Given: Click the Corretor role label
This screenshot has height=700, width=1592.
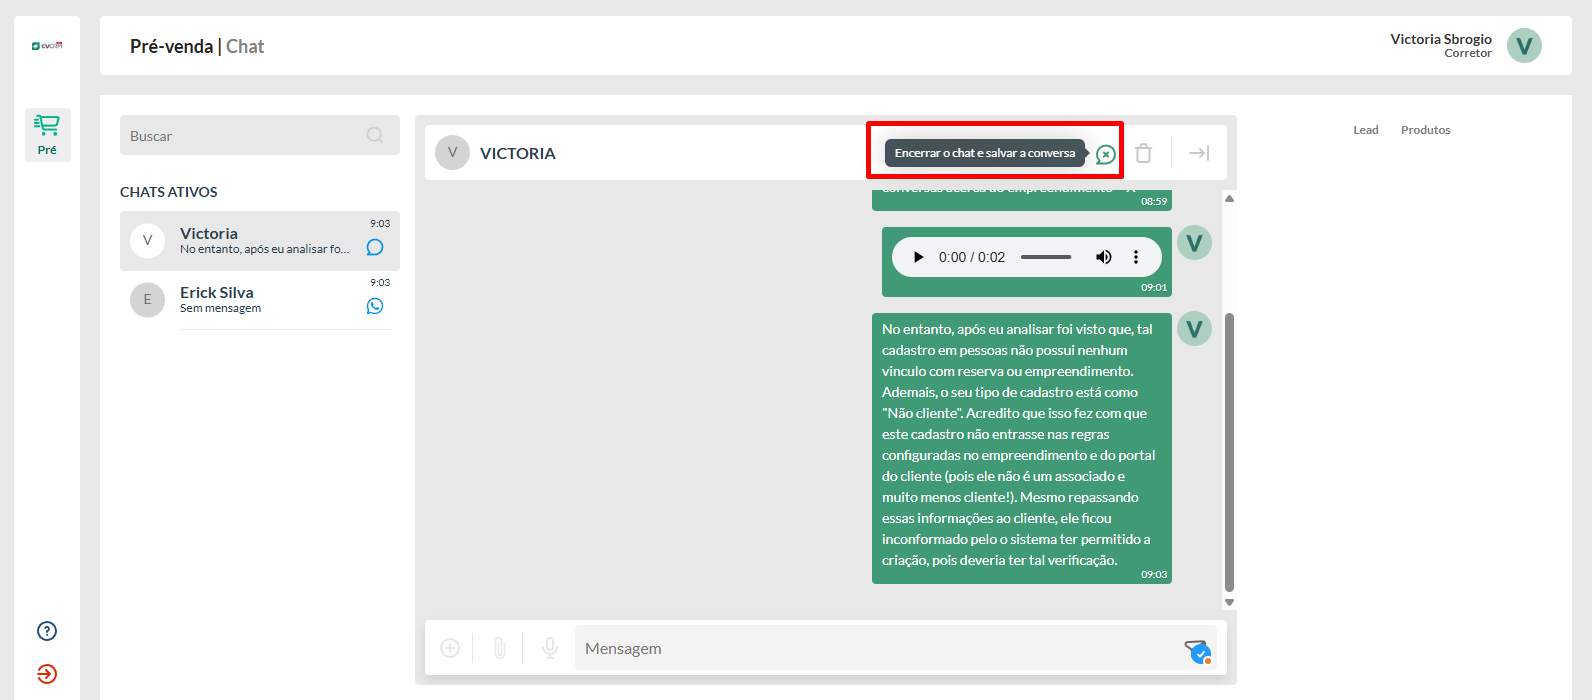Looking at the screenshot, I should pyautogui.click(x=1468, y=54).
